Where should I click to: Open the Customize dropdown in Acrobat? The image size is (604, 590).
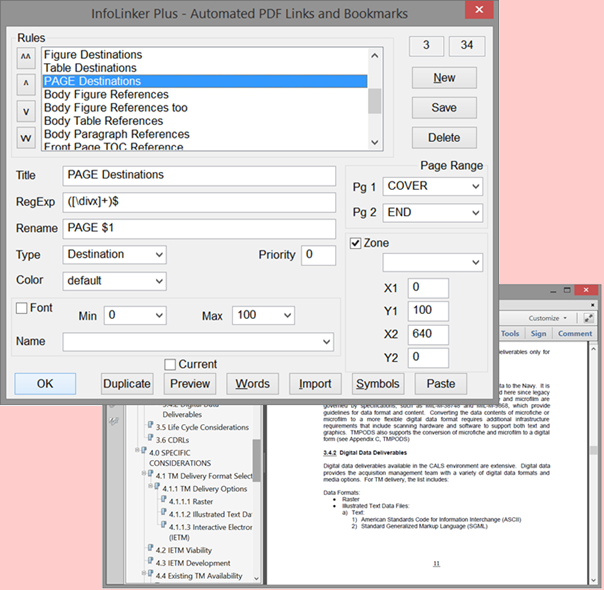[547, 318]
